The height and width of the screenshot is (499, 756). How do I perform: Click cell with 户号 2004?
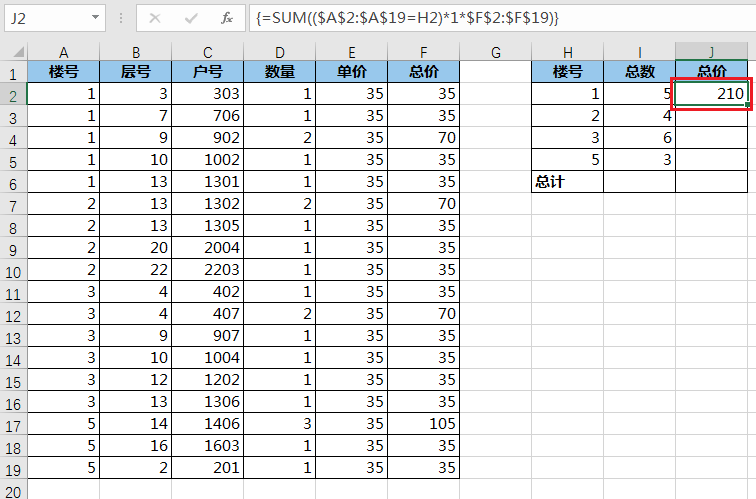coord(207,248)
